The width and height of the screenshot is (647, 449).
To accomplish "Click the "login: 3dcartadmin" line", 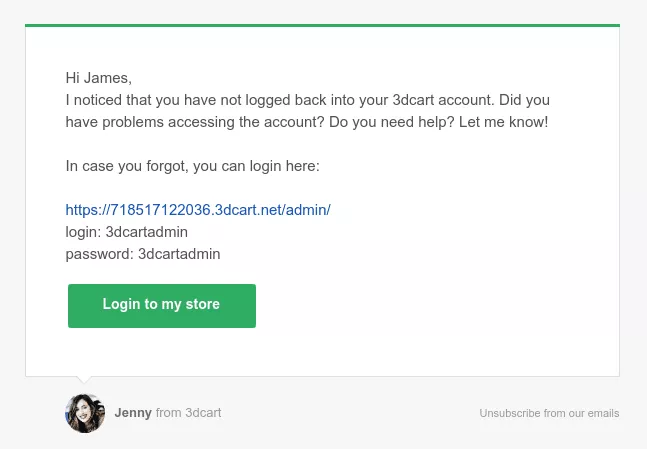I will point(126,232).
